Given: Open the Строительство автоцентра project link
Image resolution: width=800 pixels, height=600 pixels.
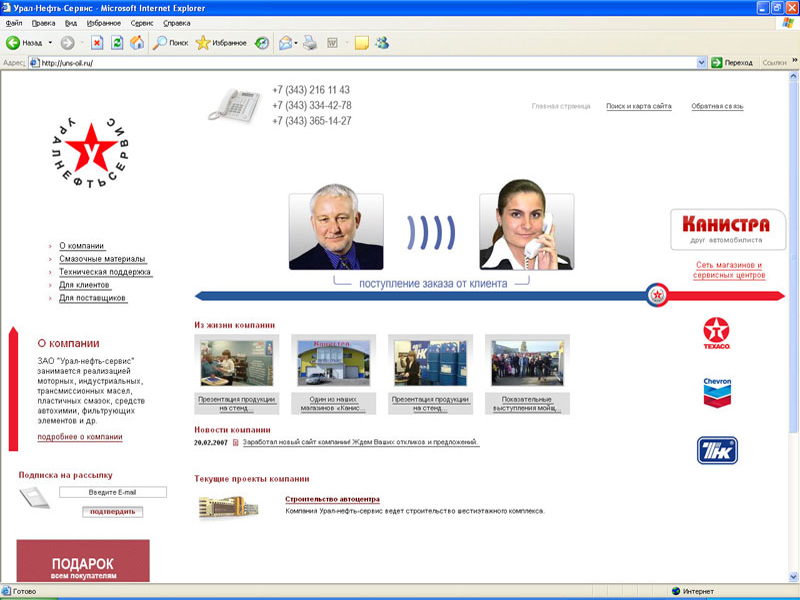Looking at the screenshot, I should pos(332,499).
